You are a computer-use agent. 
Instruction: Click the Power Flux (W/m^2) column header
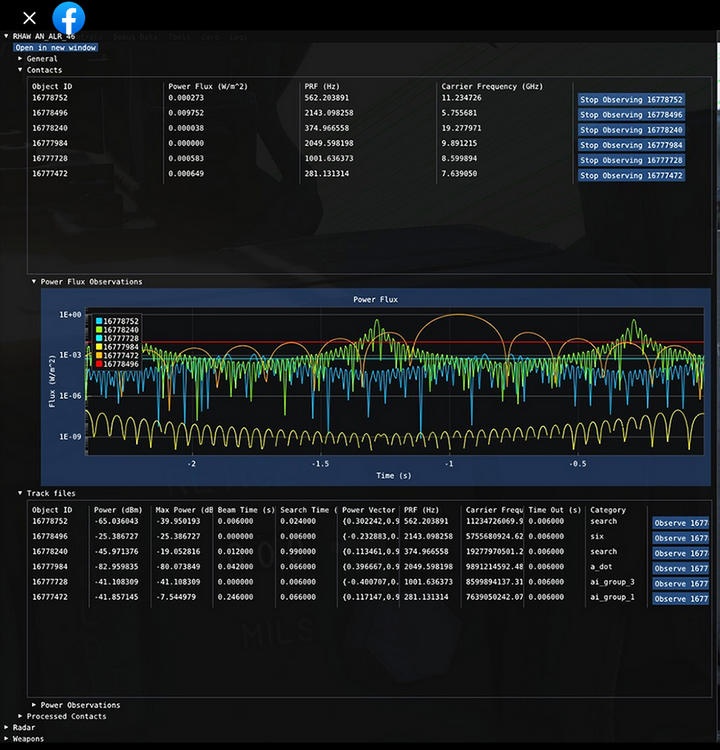pos(208,87)
